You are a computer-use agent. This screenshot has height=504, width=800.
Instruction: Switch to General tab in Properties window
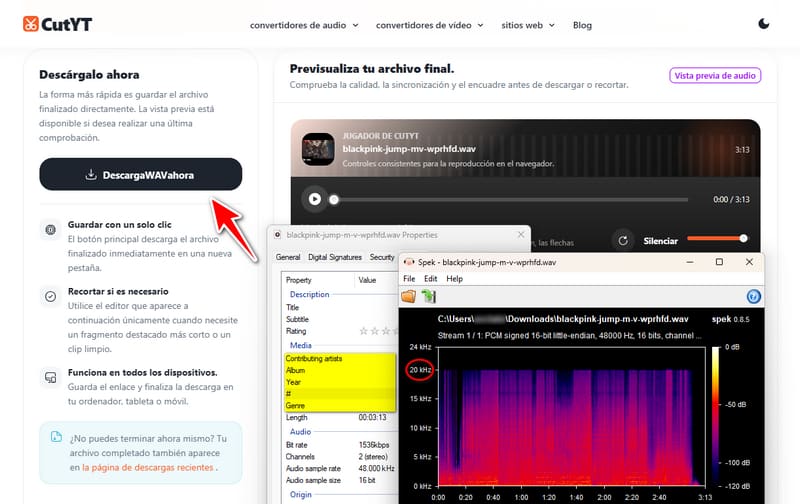click(x=288, y=257)
